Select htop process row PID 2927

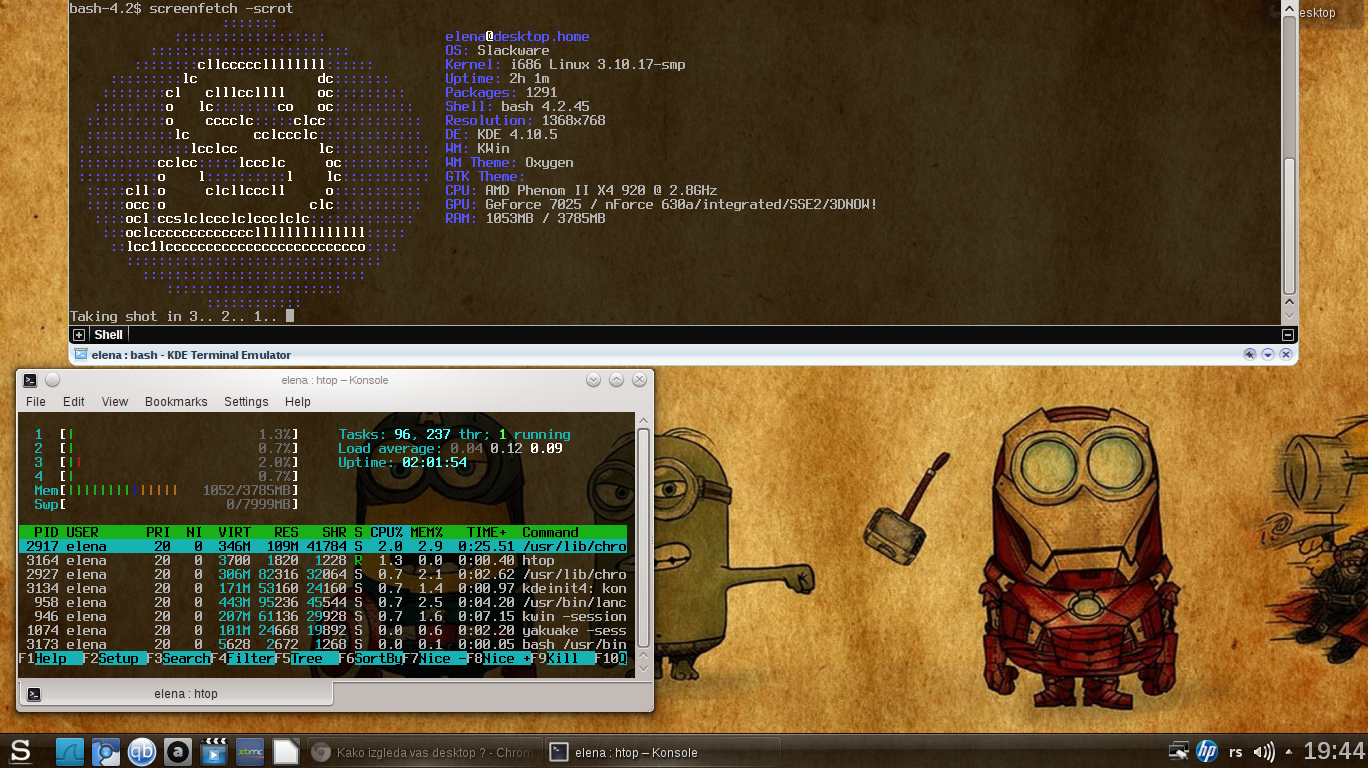point(323,574)
